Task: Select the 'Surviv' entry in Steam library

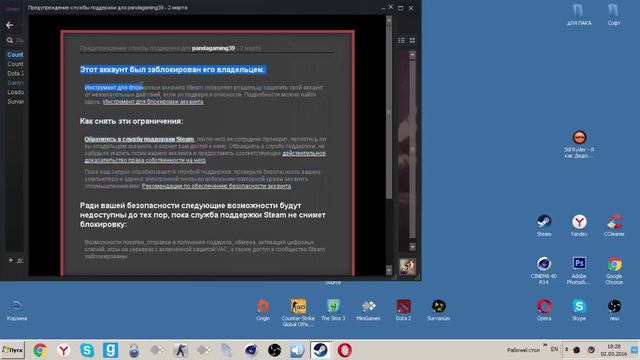Action: (x=16, y=102)
